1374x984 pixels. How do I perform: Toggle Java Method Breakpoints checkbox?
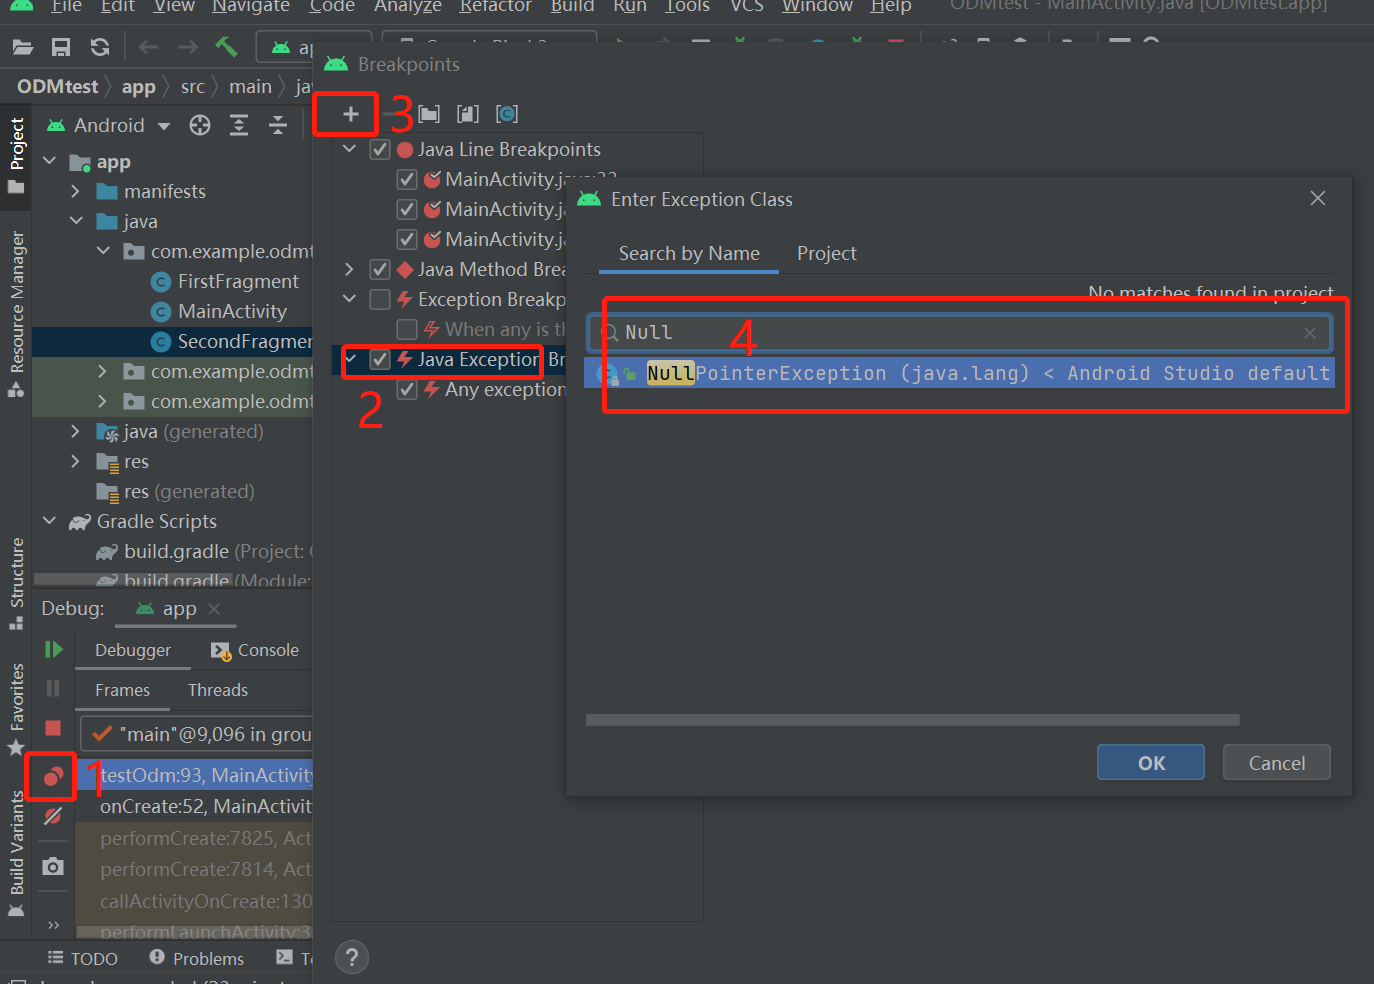380,270
